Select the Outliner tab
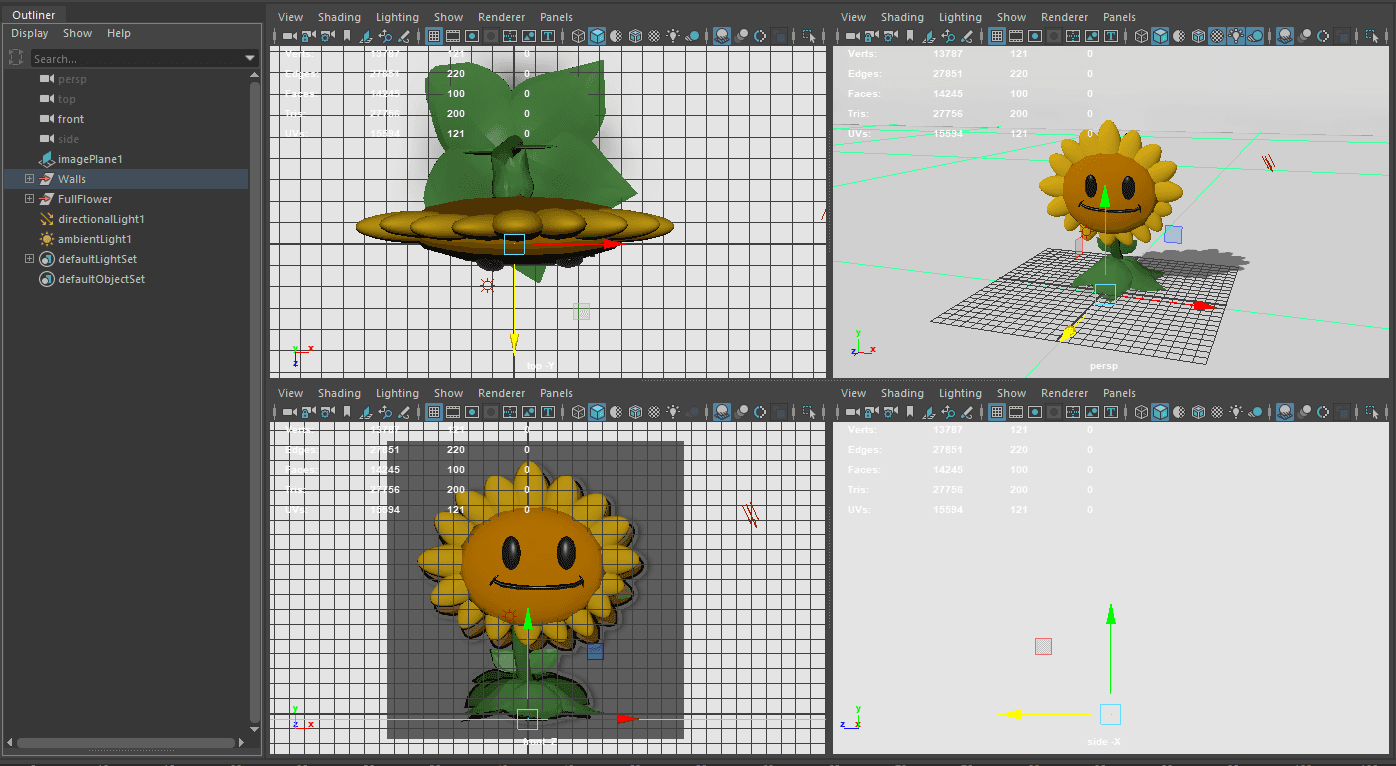Image resolution: width=1396 pixels, height=766 pixels. coord(33,14)
